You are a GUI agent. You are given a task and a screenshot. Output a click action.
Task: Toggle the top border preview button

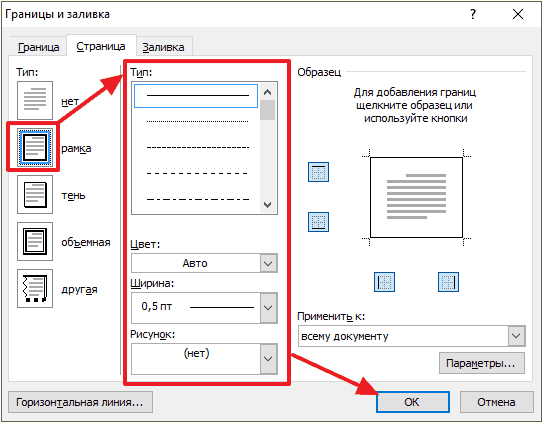[x=318, y=172]
